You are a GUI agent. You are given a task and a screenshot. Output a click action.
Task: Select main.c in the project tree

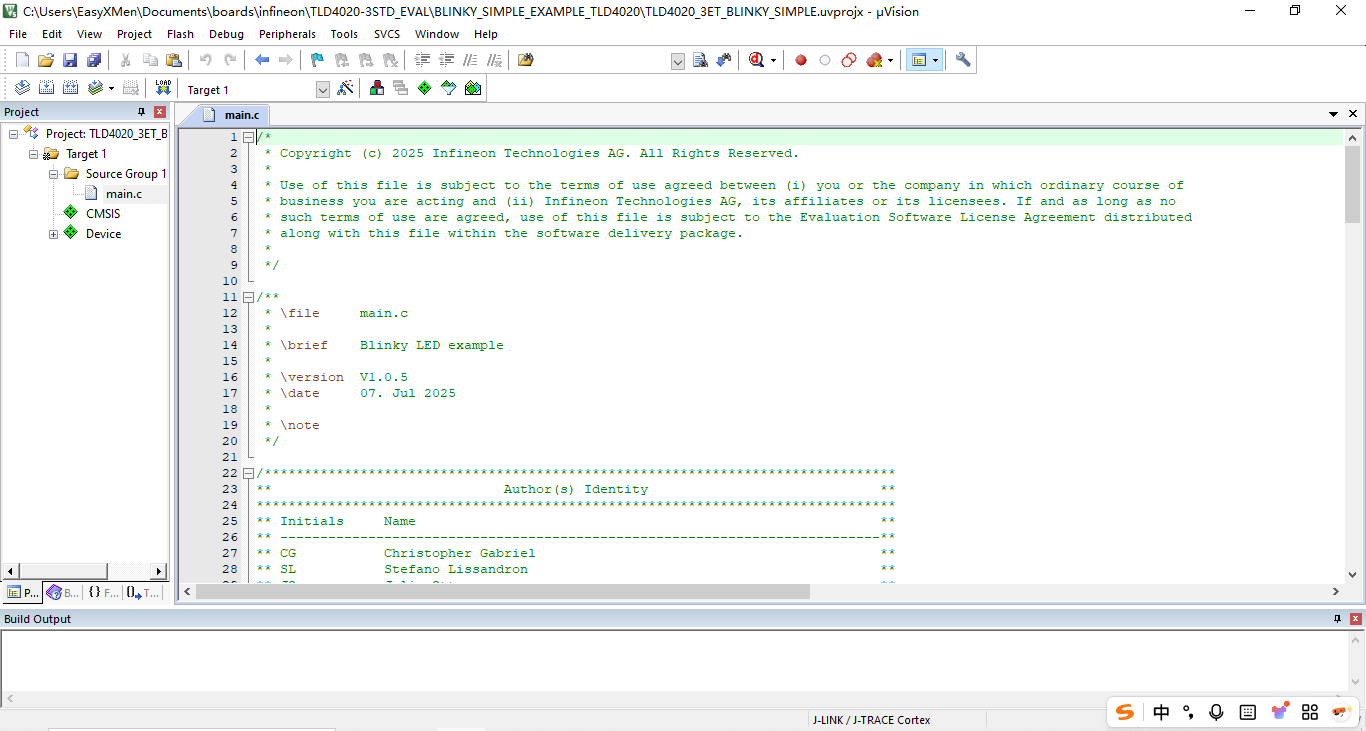(124, 194)
